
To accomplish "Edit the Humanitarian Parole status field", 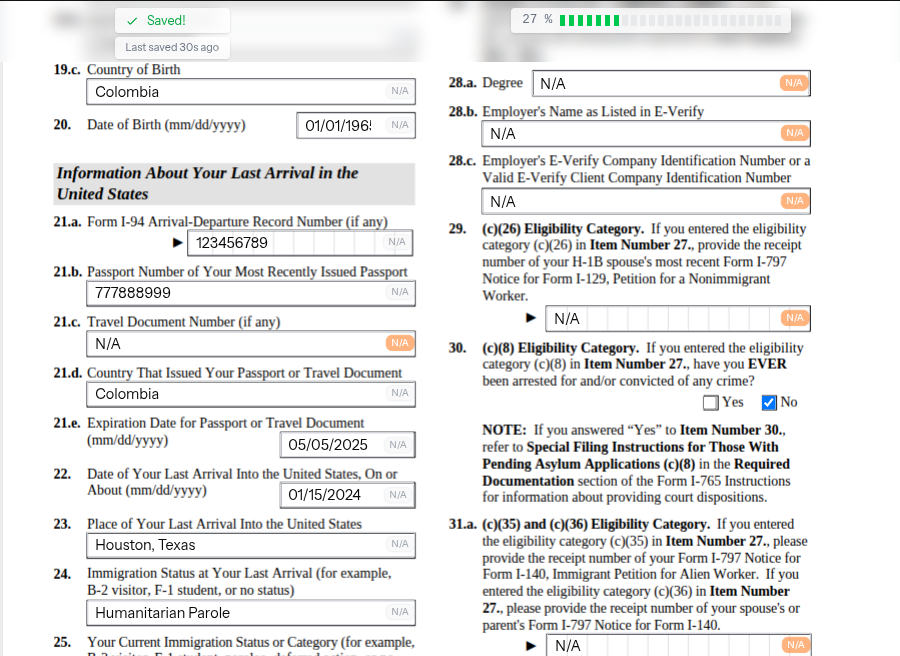I will (235, 612).
